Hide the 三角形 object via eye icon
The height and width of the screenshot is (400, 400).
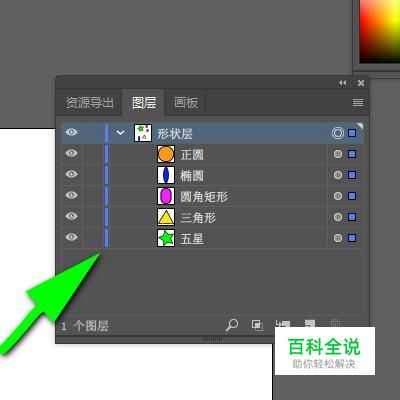[71, 216]
